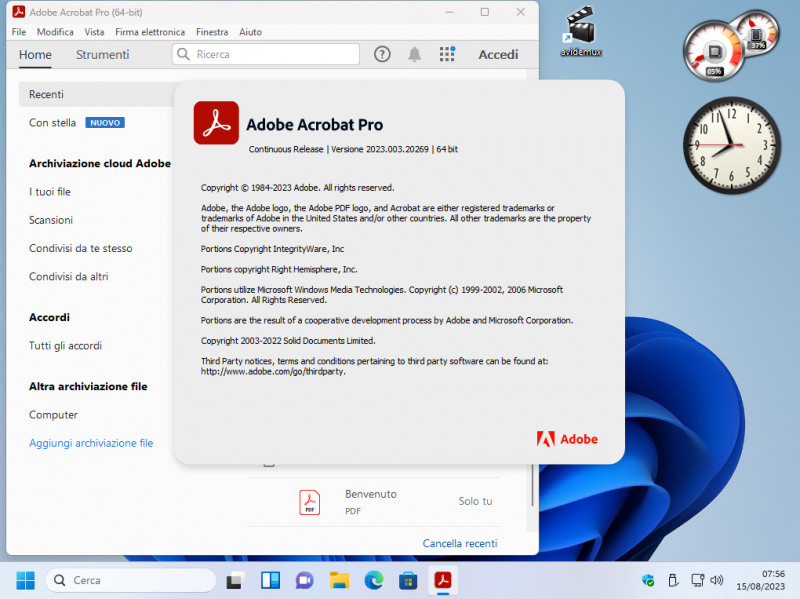
Task: Click the thirdparty URL text in dialog
Action: [x=273, y=372]
